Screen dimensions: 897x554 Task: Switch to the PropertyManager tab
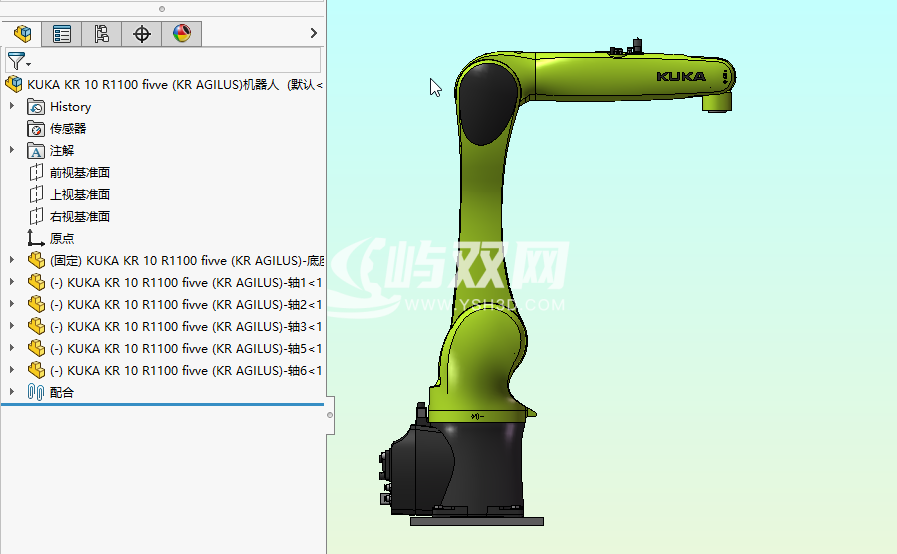[x=61, y=34]
